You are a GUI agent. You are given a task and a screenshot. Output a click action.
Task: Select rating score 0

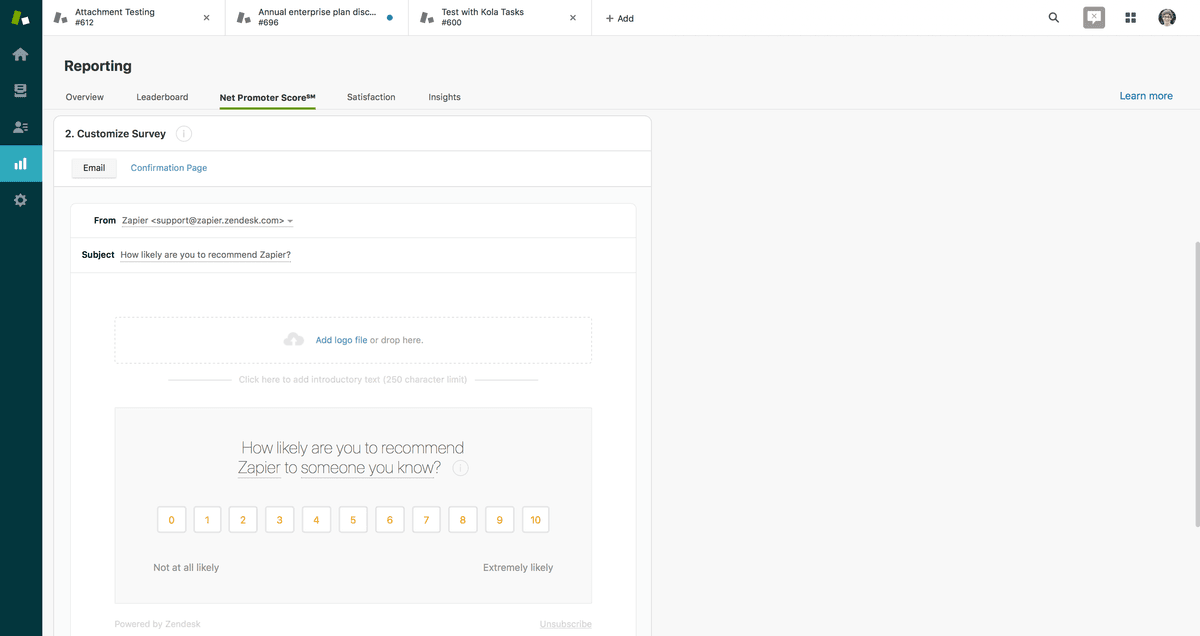point(171,520)
